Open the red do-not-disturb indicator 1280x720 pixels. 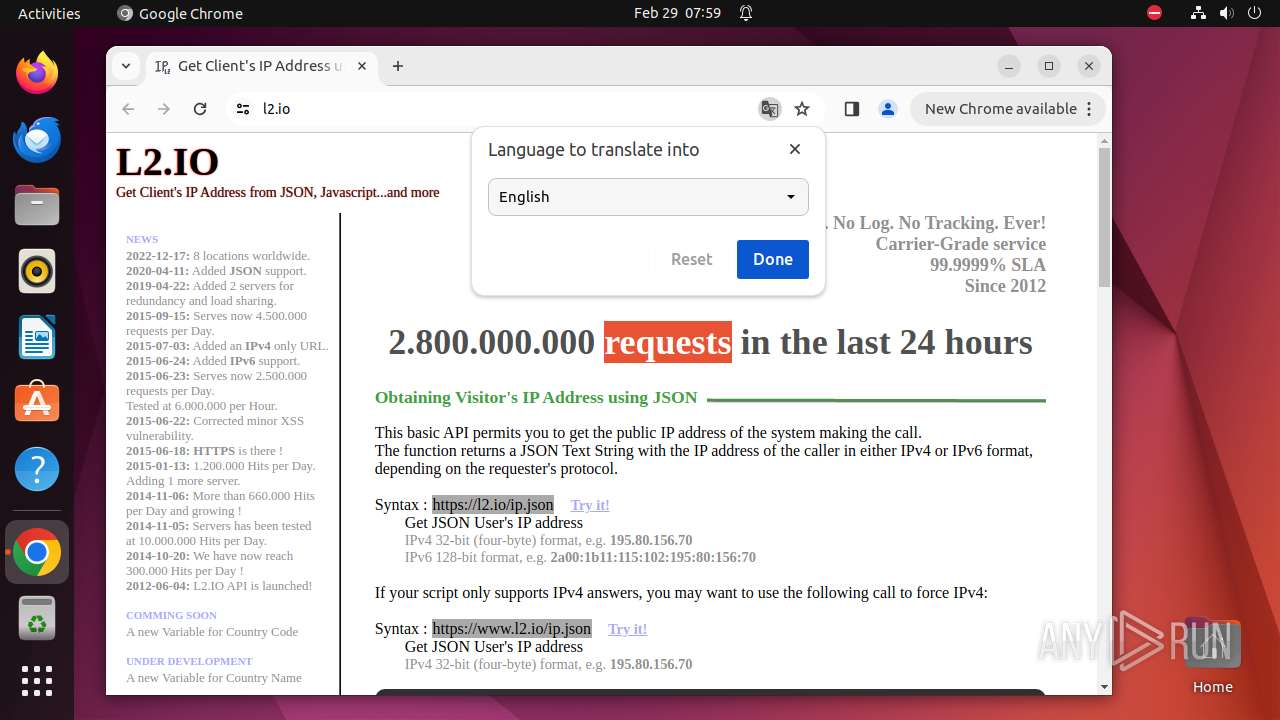1154,13
